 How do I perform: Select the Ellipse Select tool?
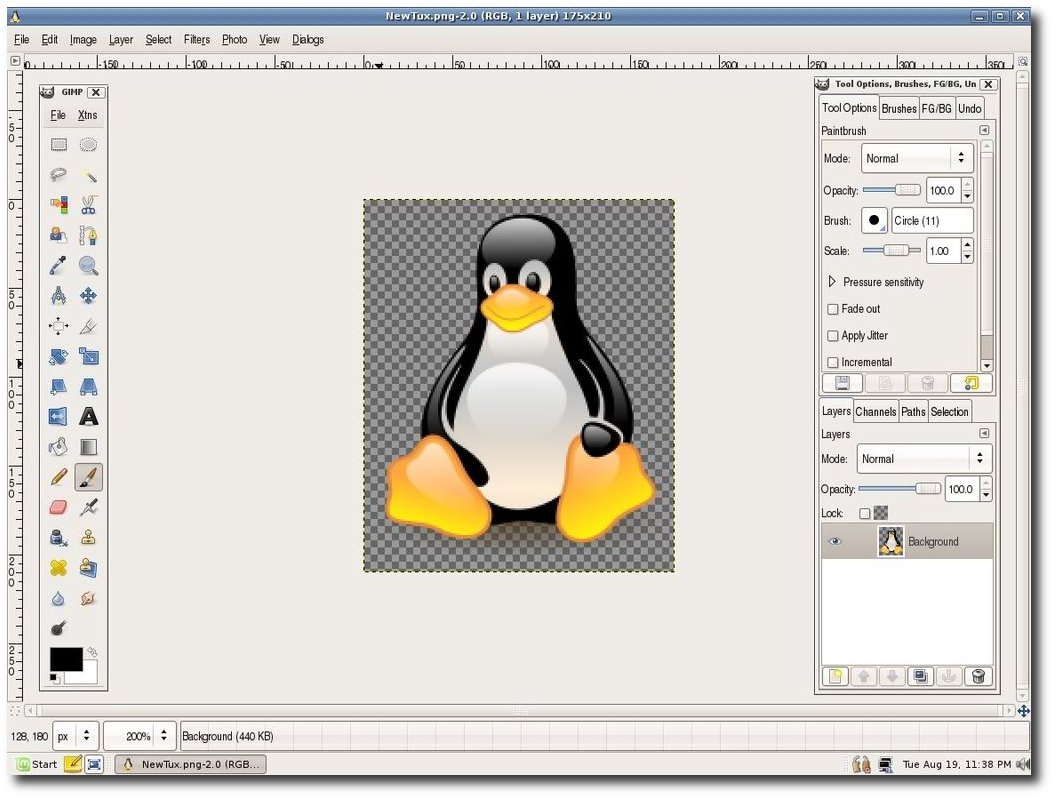point(88,145)
